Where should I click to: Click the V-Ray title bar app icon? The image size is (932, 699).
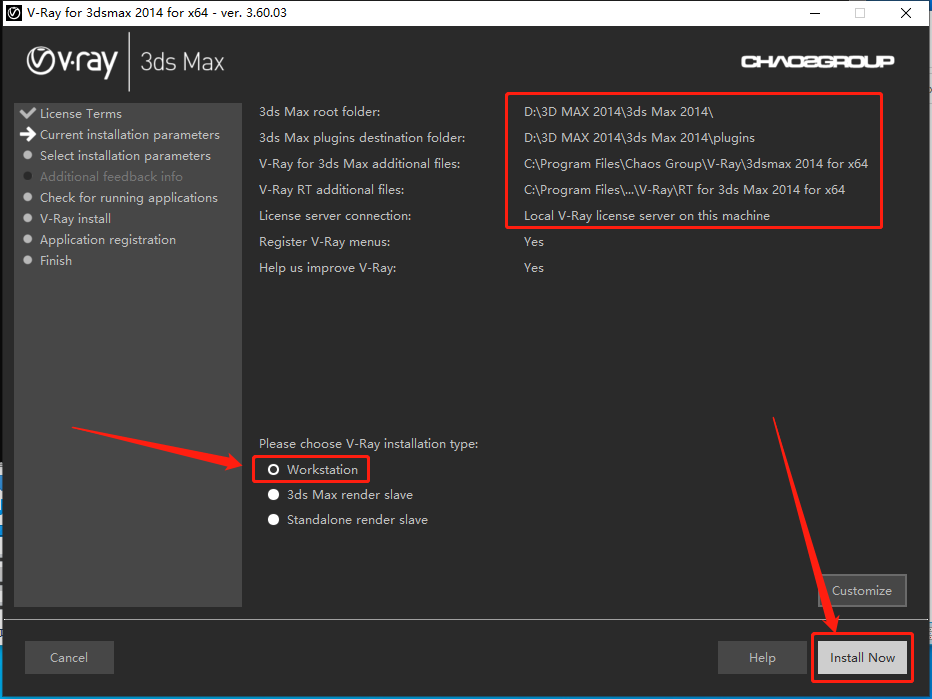click(13, 13)
